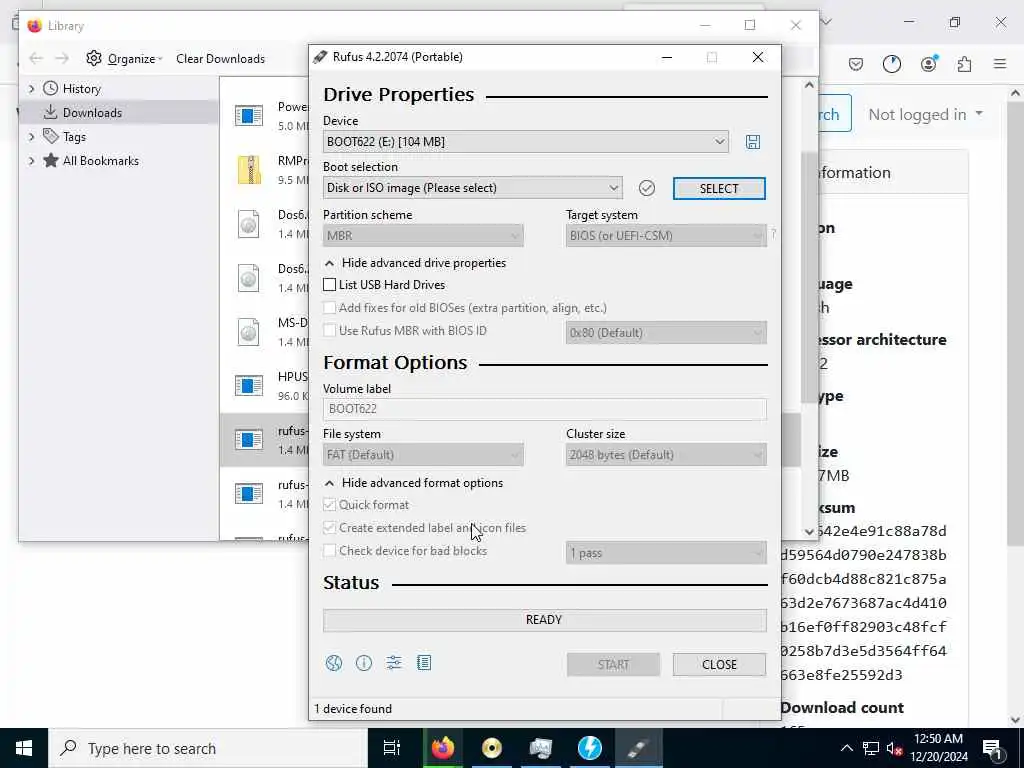Open Task View on taskbar
Image resolution: width=1024 pixels, height=768 pixels.
click(392, 748)
